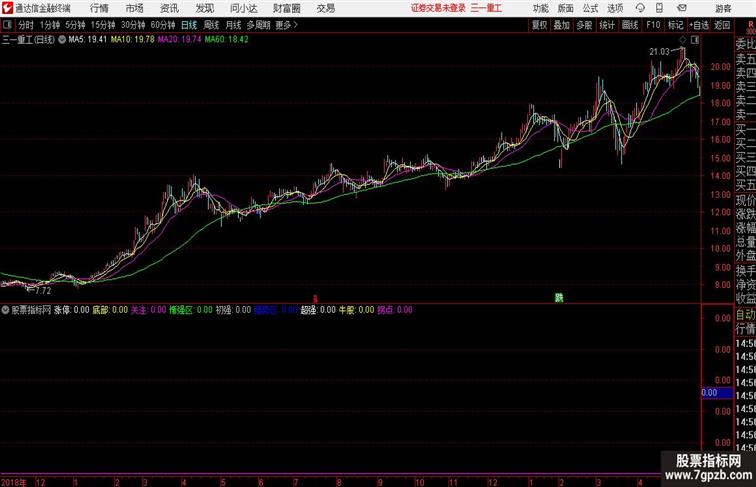756x487 pixels.
Task: Click the green 跌 marker on chart
Action: pyautogui.click(x=559, y=298)
